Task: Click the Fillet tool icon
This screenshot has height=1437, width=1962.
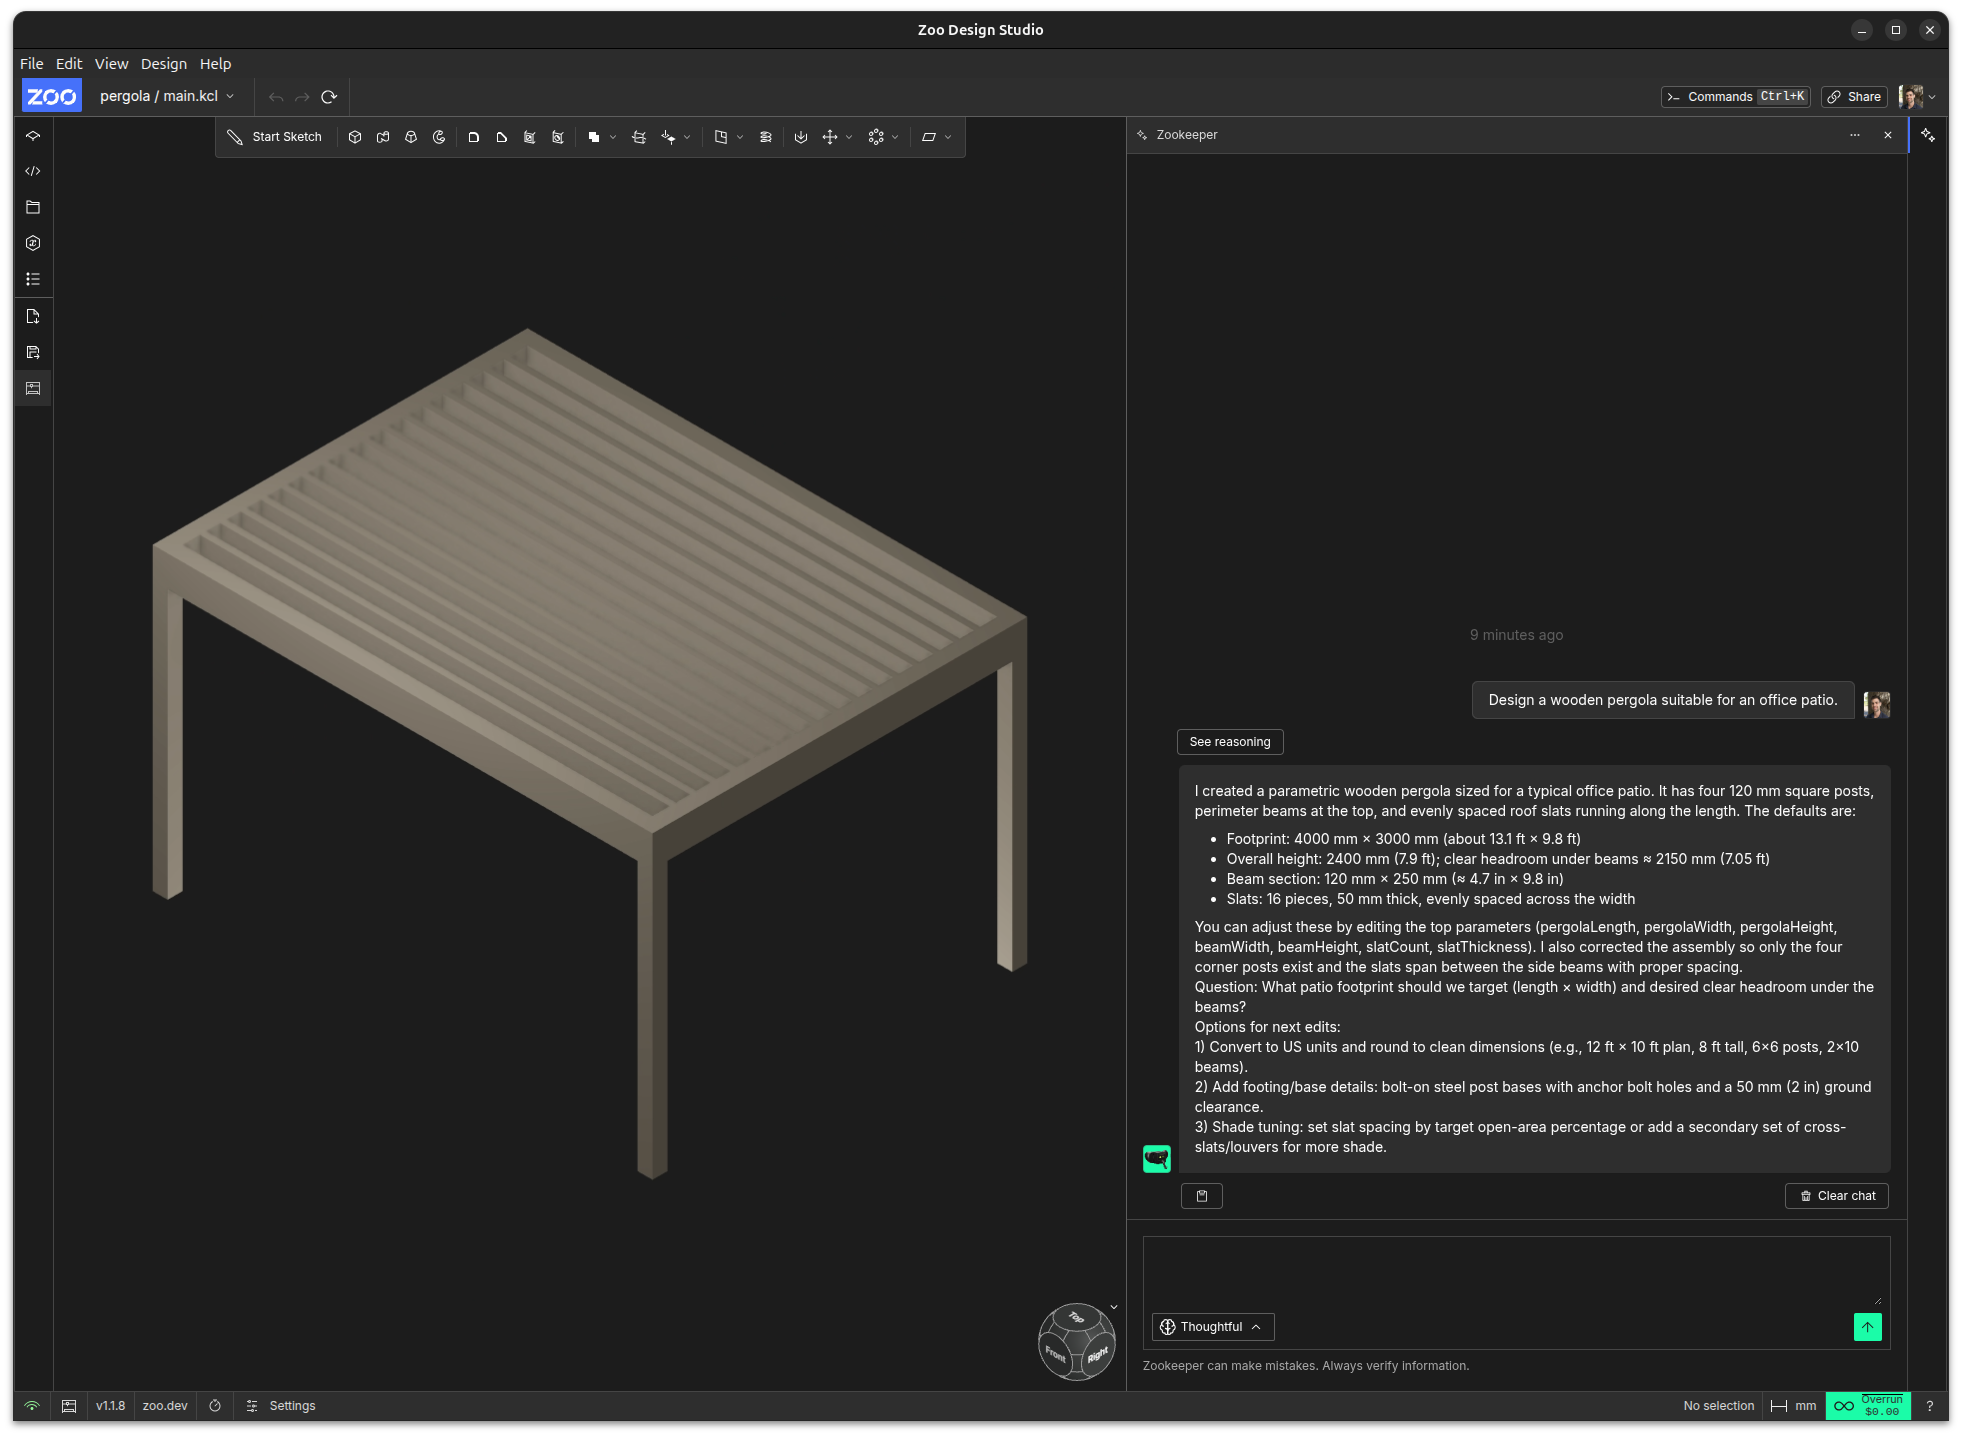Action: [474, 137]
